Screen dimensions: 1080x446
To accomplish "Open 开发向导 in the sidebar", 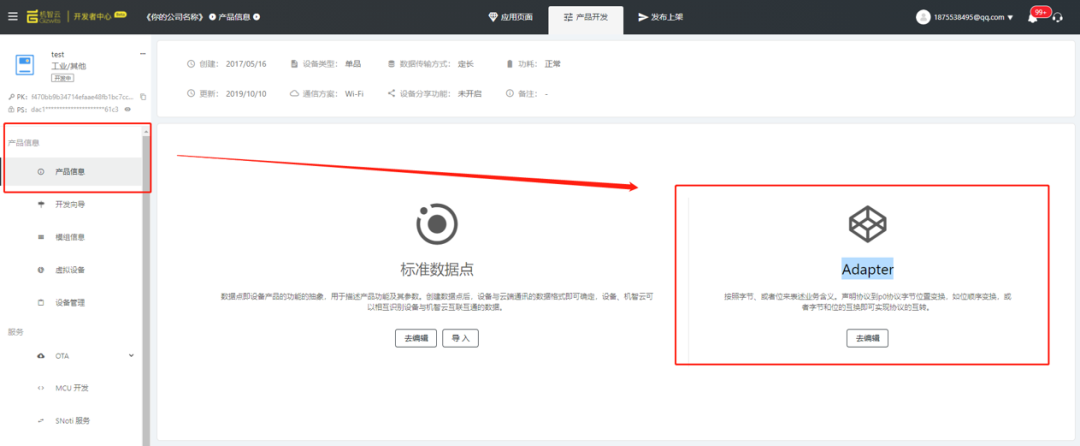I will 72,204.
